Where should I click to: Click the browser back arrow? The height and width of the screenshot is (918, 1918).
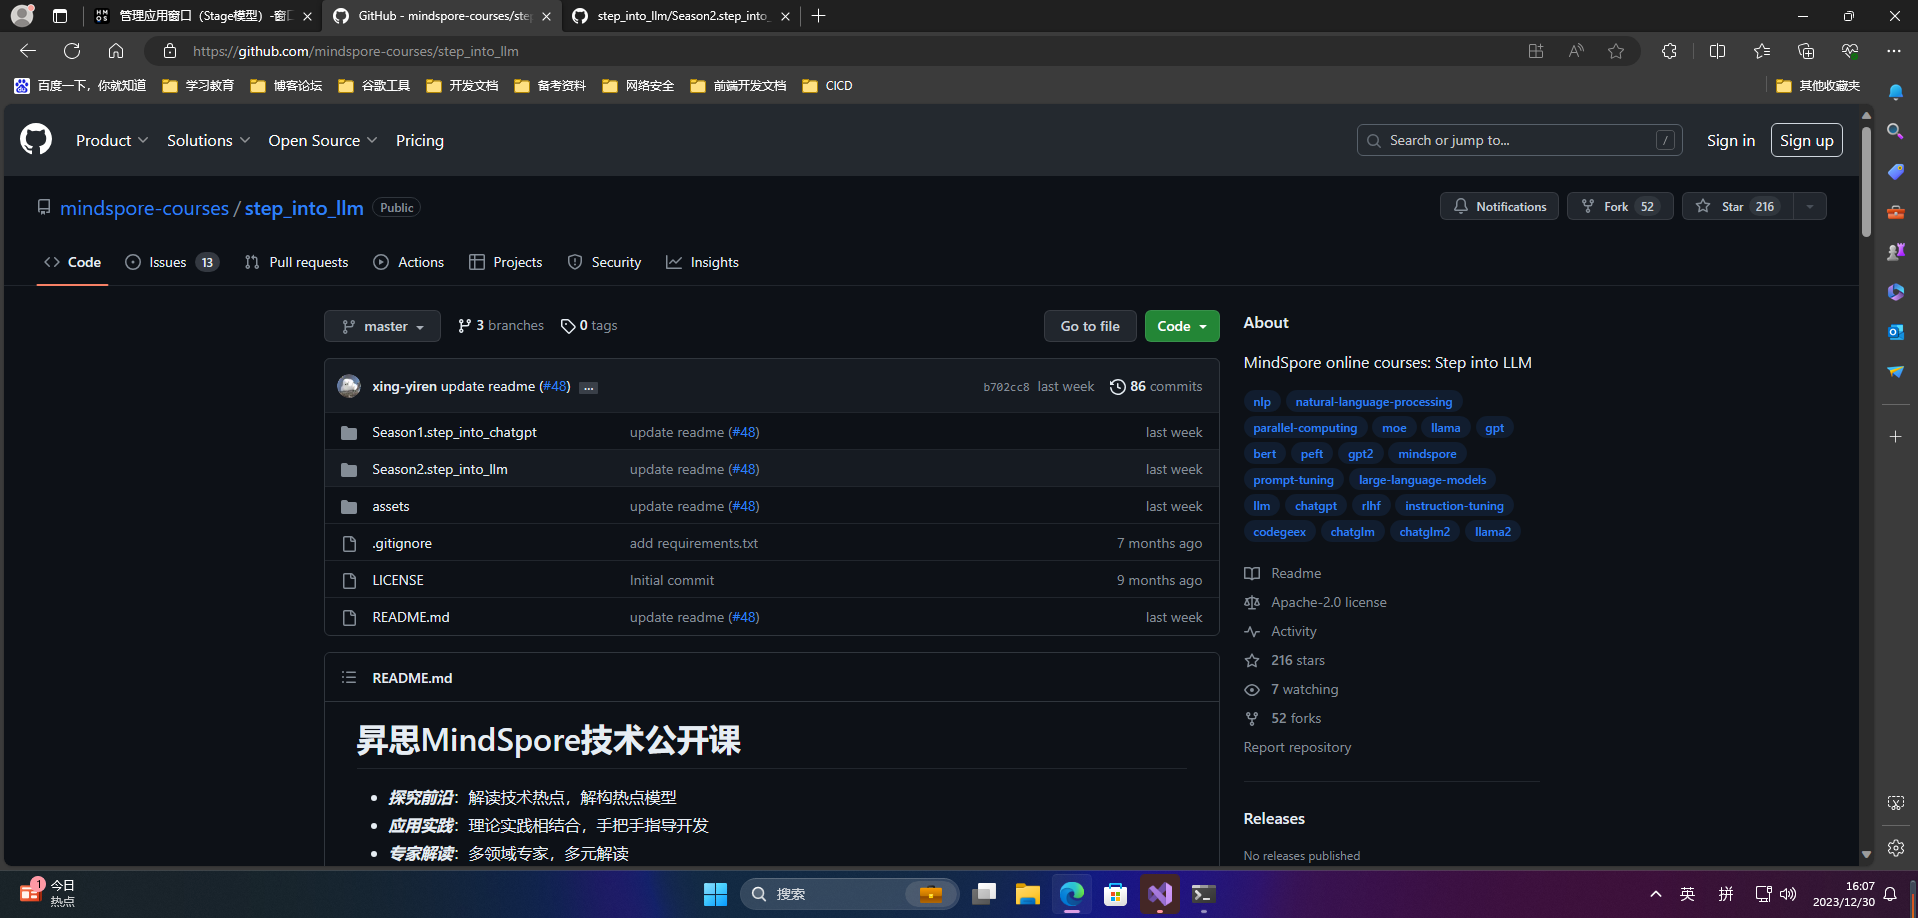[x=28, y=51]
